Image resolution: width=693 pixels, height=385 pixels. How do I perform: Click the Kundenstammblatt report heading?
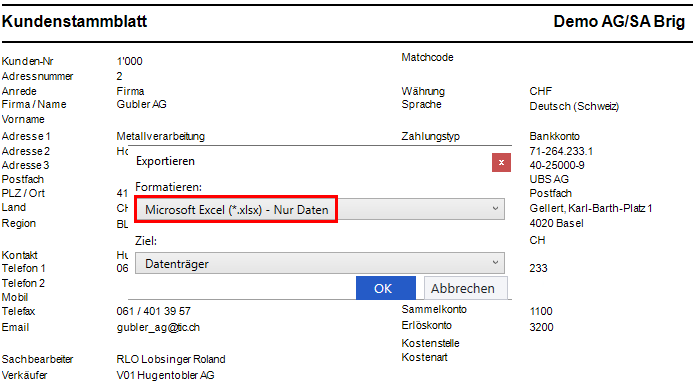point(74,21)
